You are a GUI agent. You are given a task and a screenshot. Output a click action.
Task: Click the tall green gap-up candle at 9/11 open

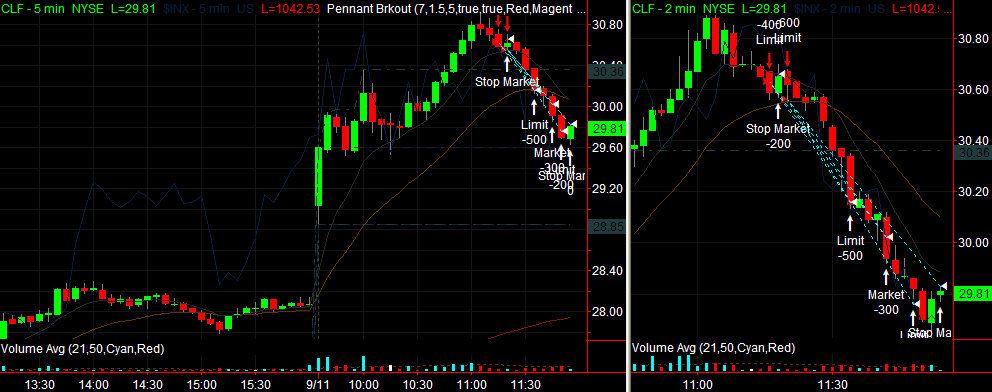pos(319,176)
